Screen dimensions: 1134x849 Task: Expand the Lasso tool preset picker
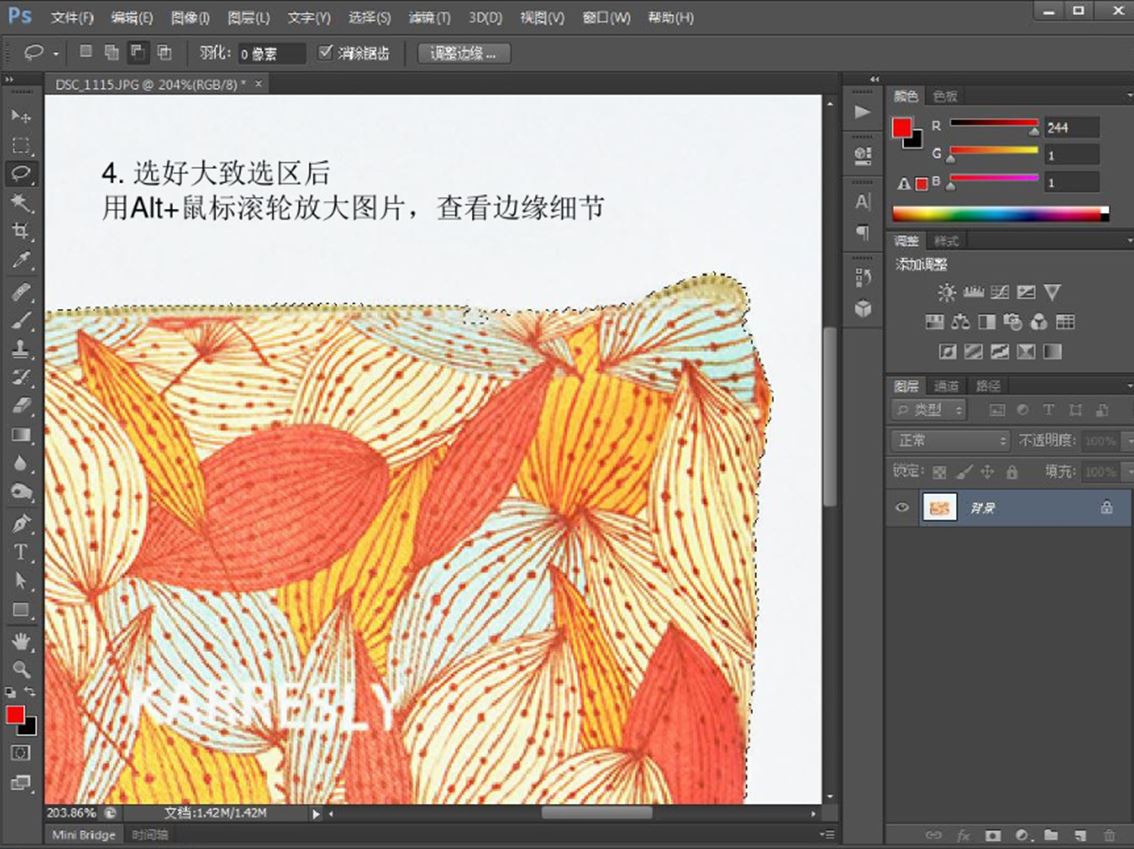point(55,53)
